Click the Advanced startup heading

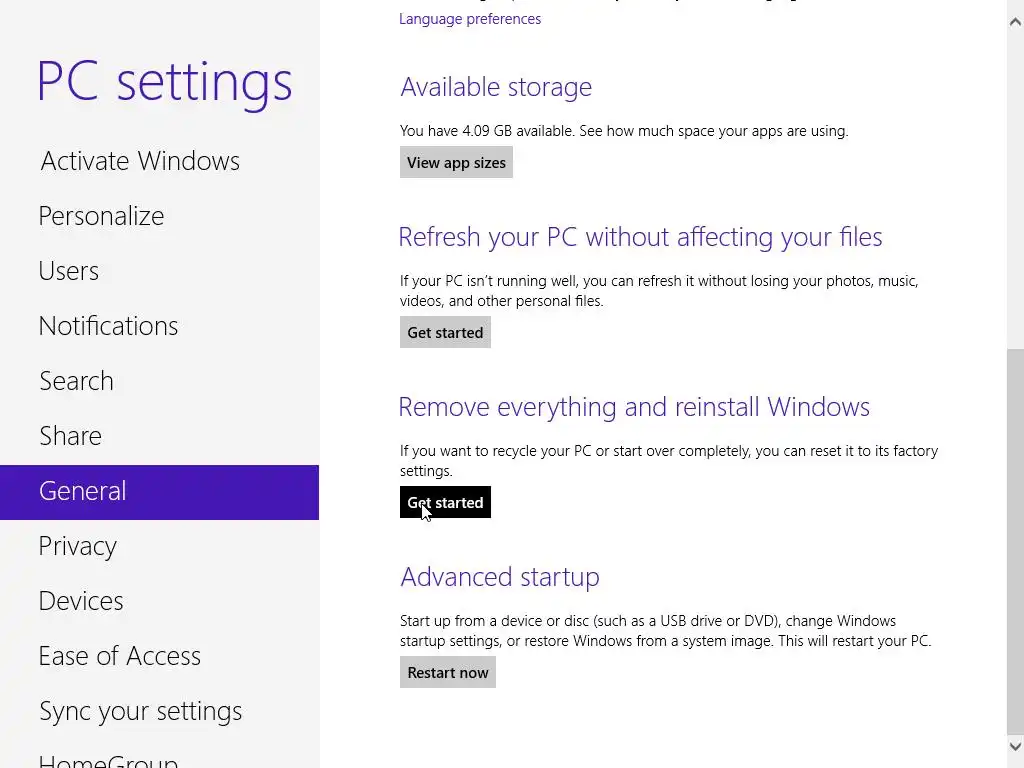click(500, 577)
